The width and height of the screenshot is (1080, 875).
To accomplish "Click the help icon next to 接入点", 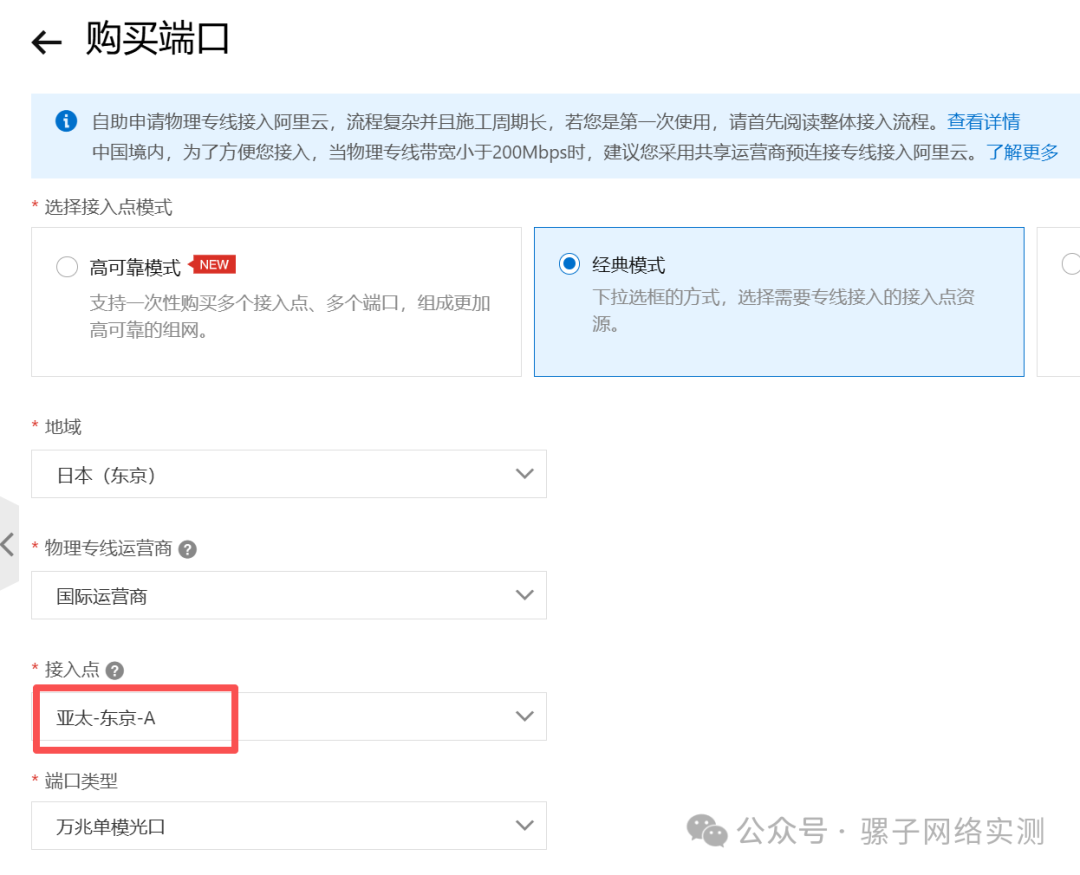I will pos(113,669).
